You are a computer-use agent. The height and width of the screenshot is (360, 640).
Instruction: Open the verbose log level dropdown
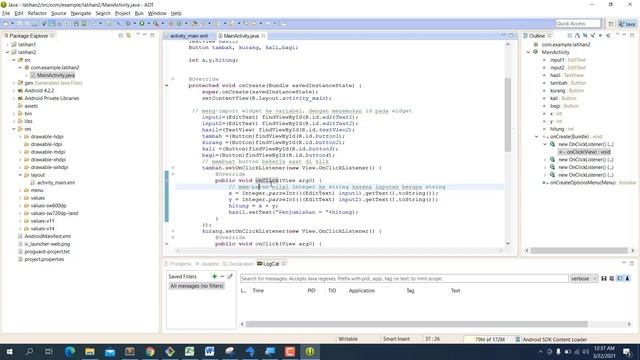(x=584, y=278)
